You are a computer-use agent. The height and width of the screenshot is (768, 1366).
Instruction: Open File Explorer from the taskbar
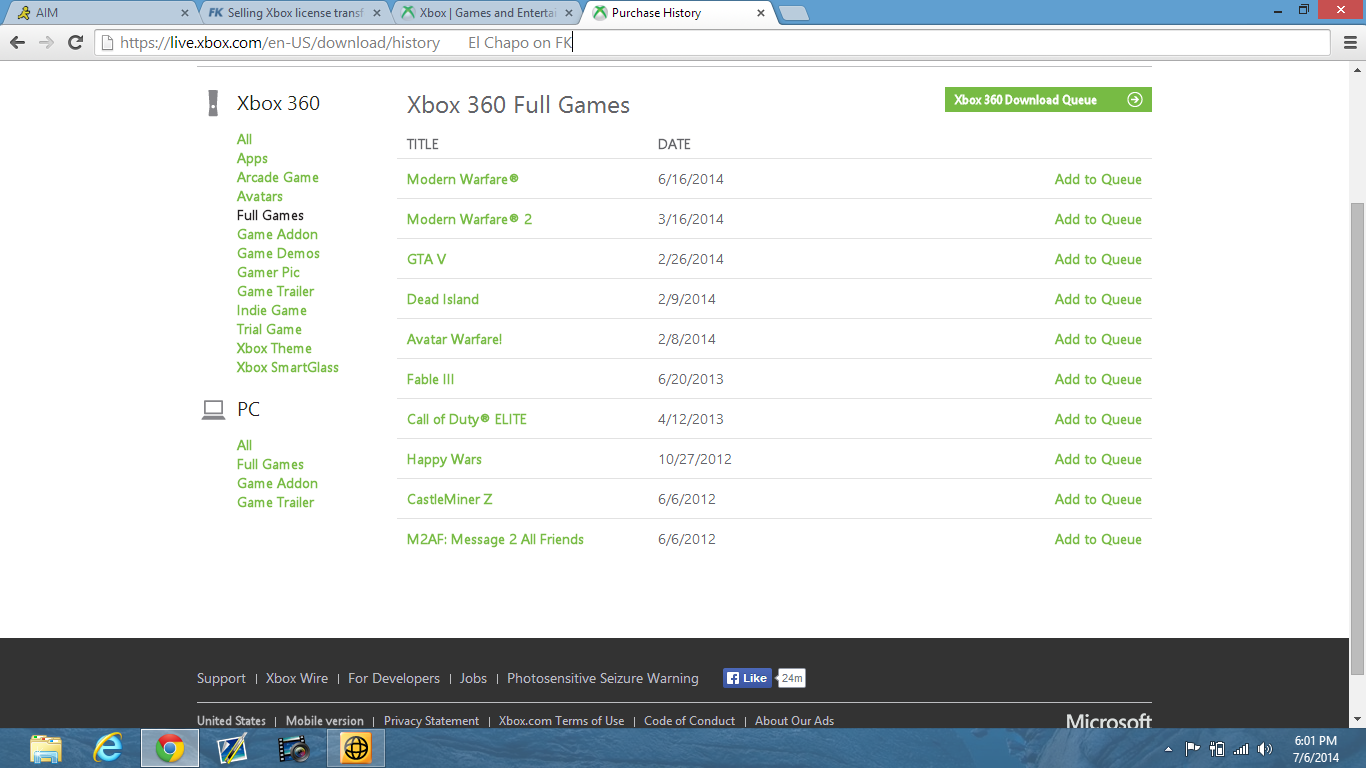tap(46, 748)
